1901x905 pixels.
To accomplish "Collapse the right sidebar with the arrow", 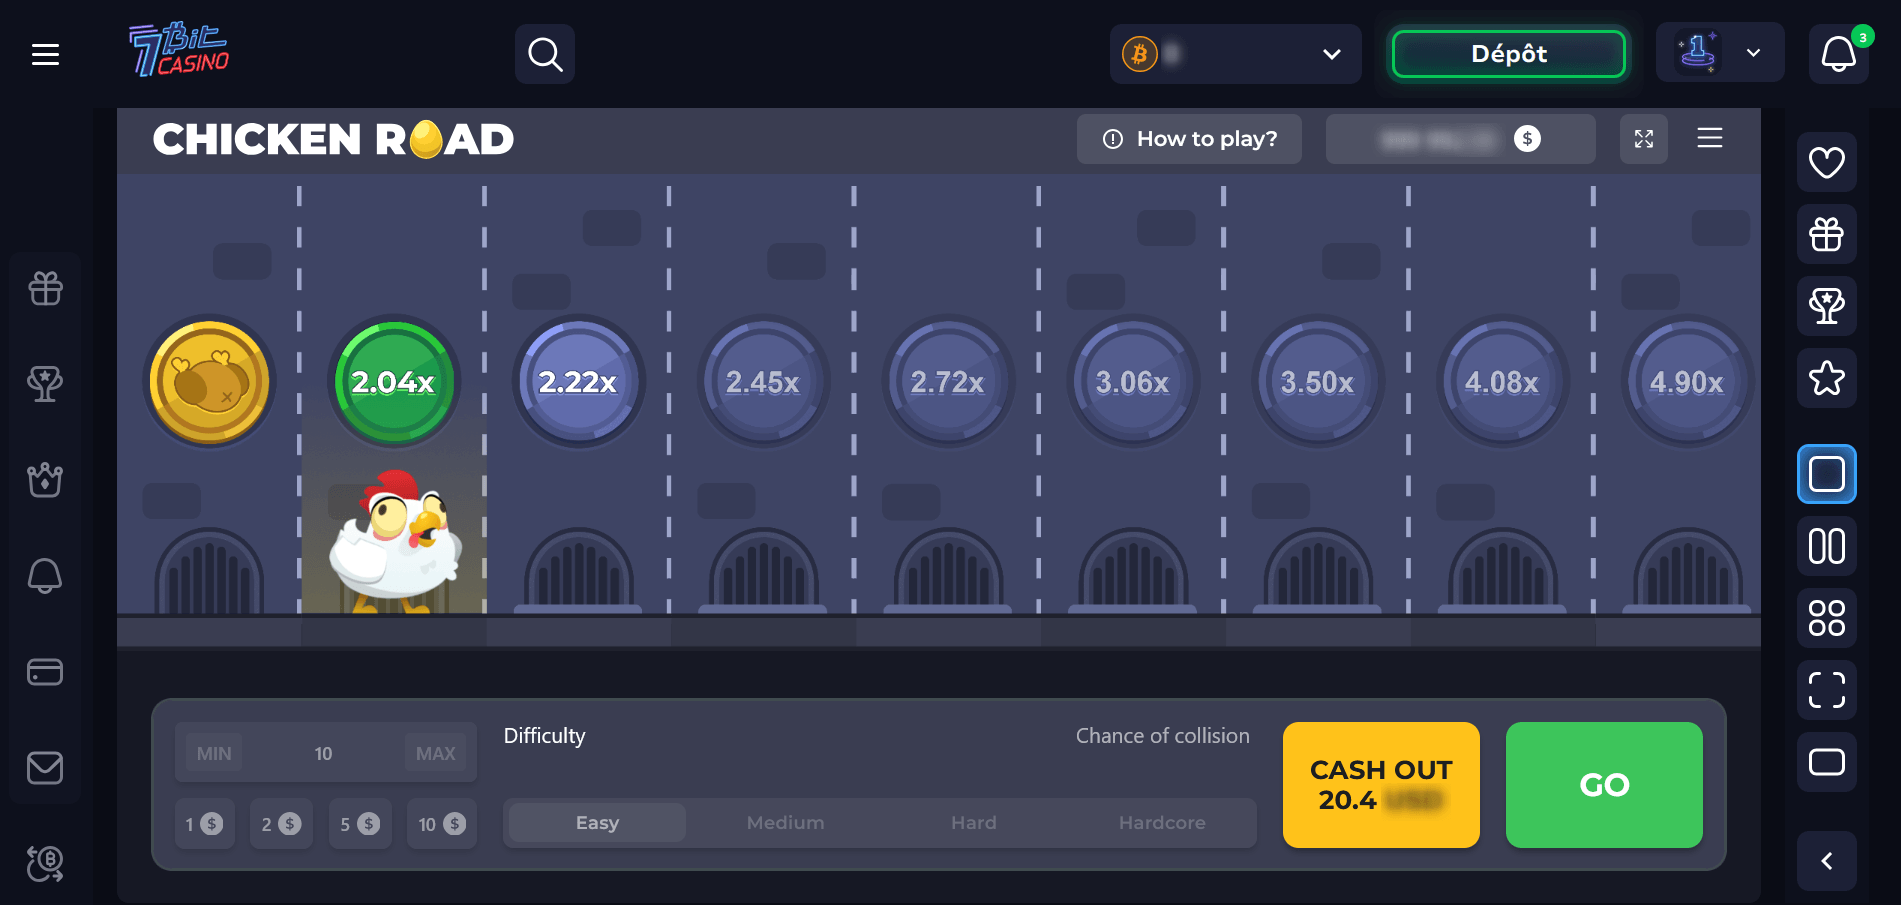I will coord(1826,861).
